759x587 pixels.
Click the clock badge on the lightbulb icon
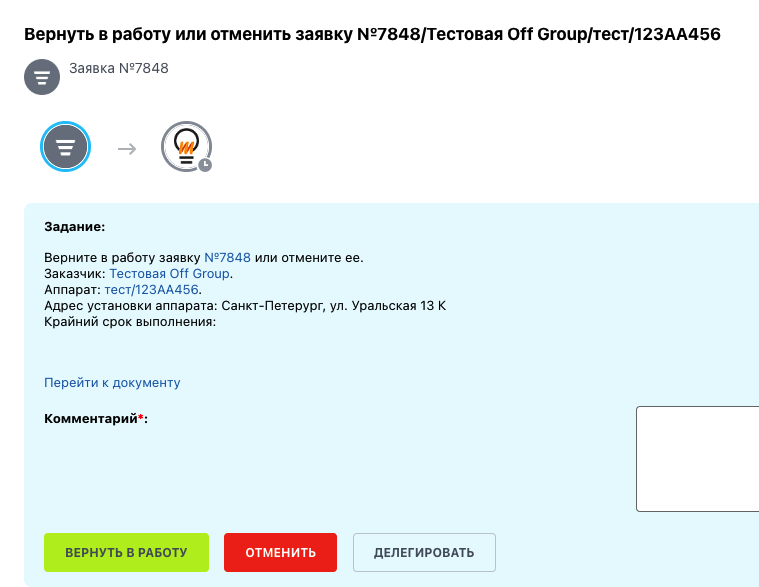click(x=205, y=165)
